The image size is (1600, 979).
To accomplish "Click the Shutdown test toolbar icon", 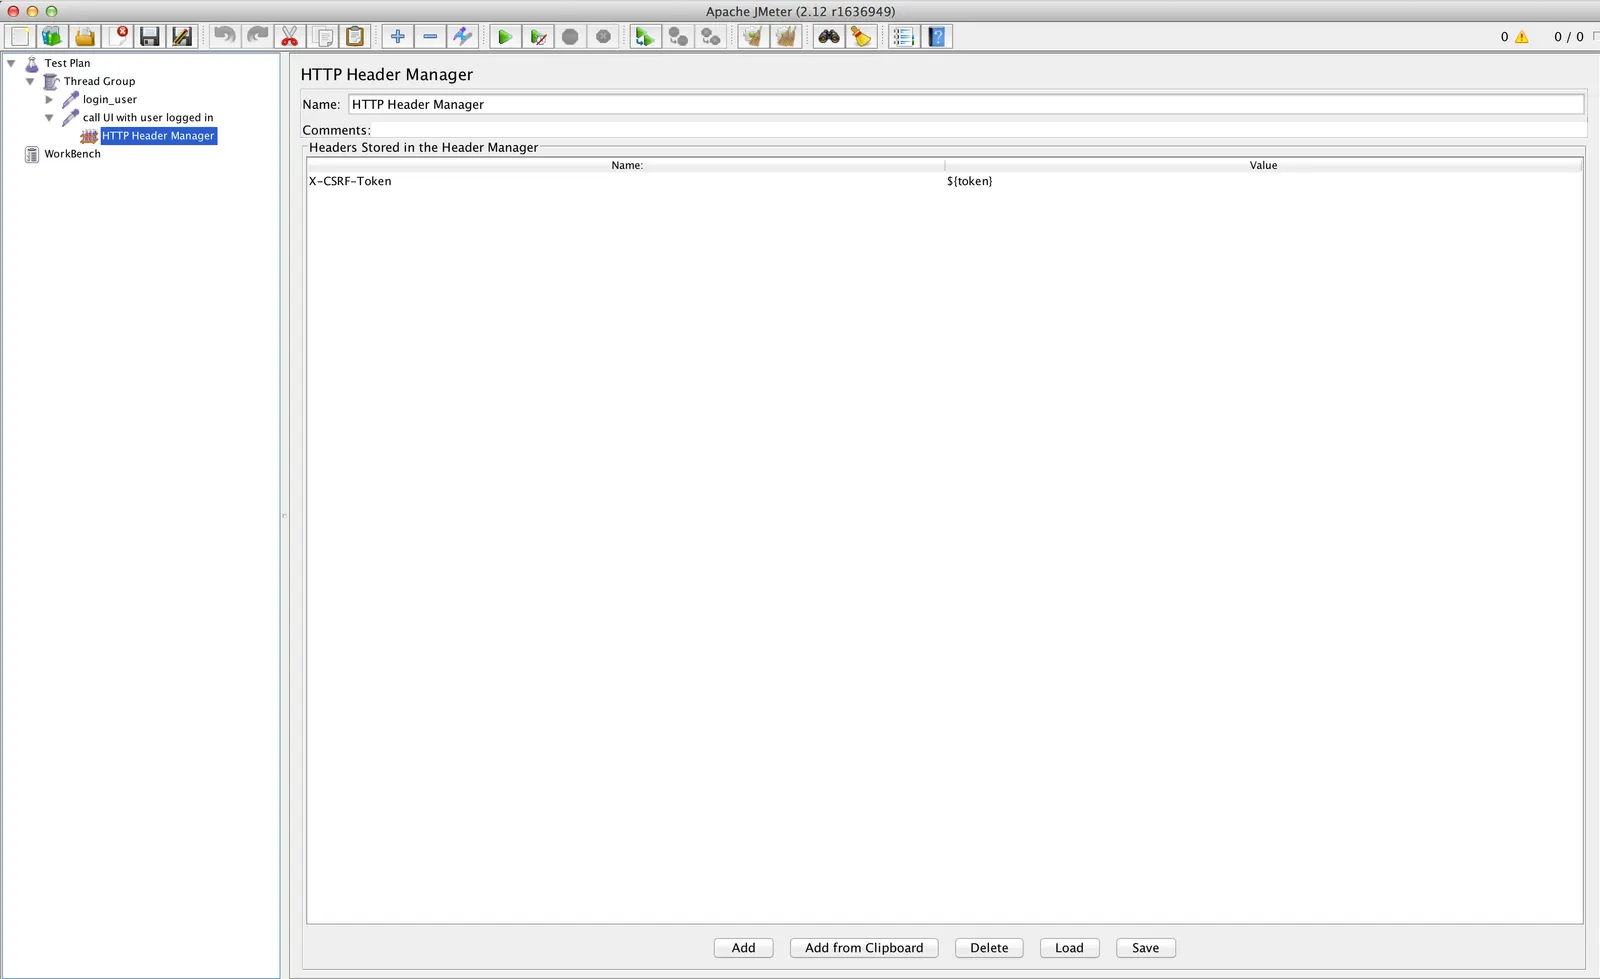I will [603, 37].
